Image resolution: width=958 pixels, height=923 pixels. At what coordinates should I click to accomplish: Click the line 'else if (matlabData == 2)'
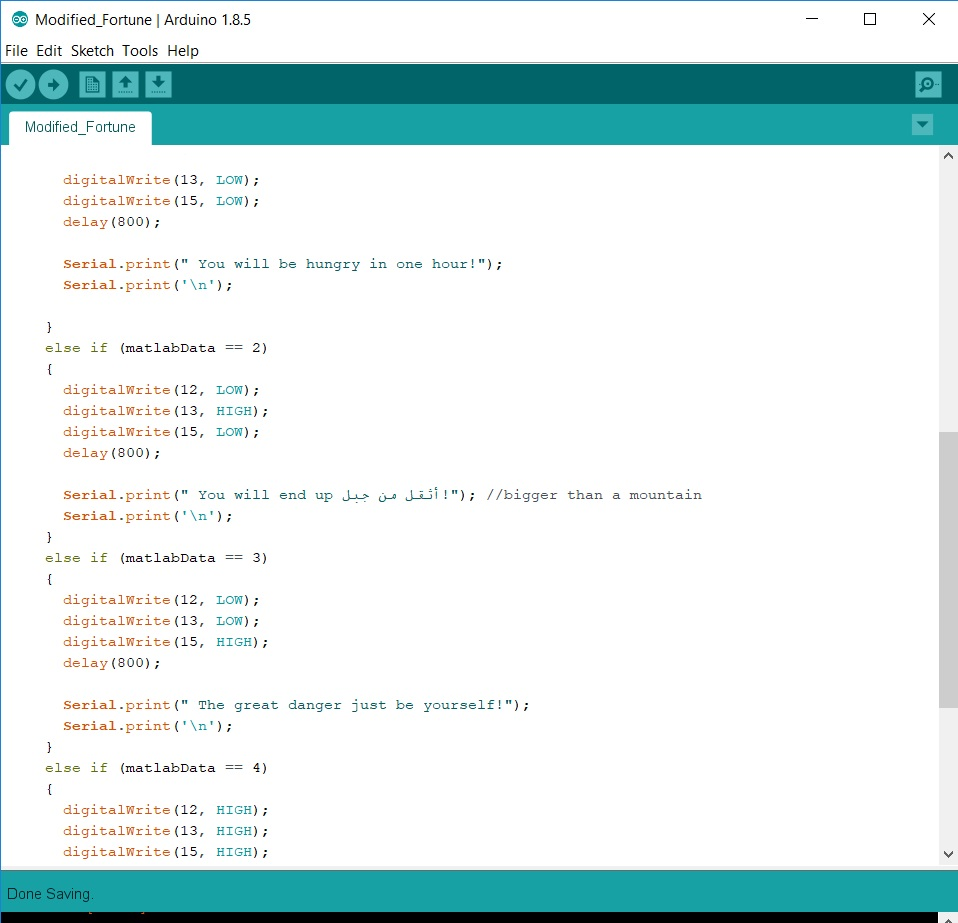pyautogui.click(x=156, y=348)
